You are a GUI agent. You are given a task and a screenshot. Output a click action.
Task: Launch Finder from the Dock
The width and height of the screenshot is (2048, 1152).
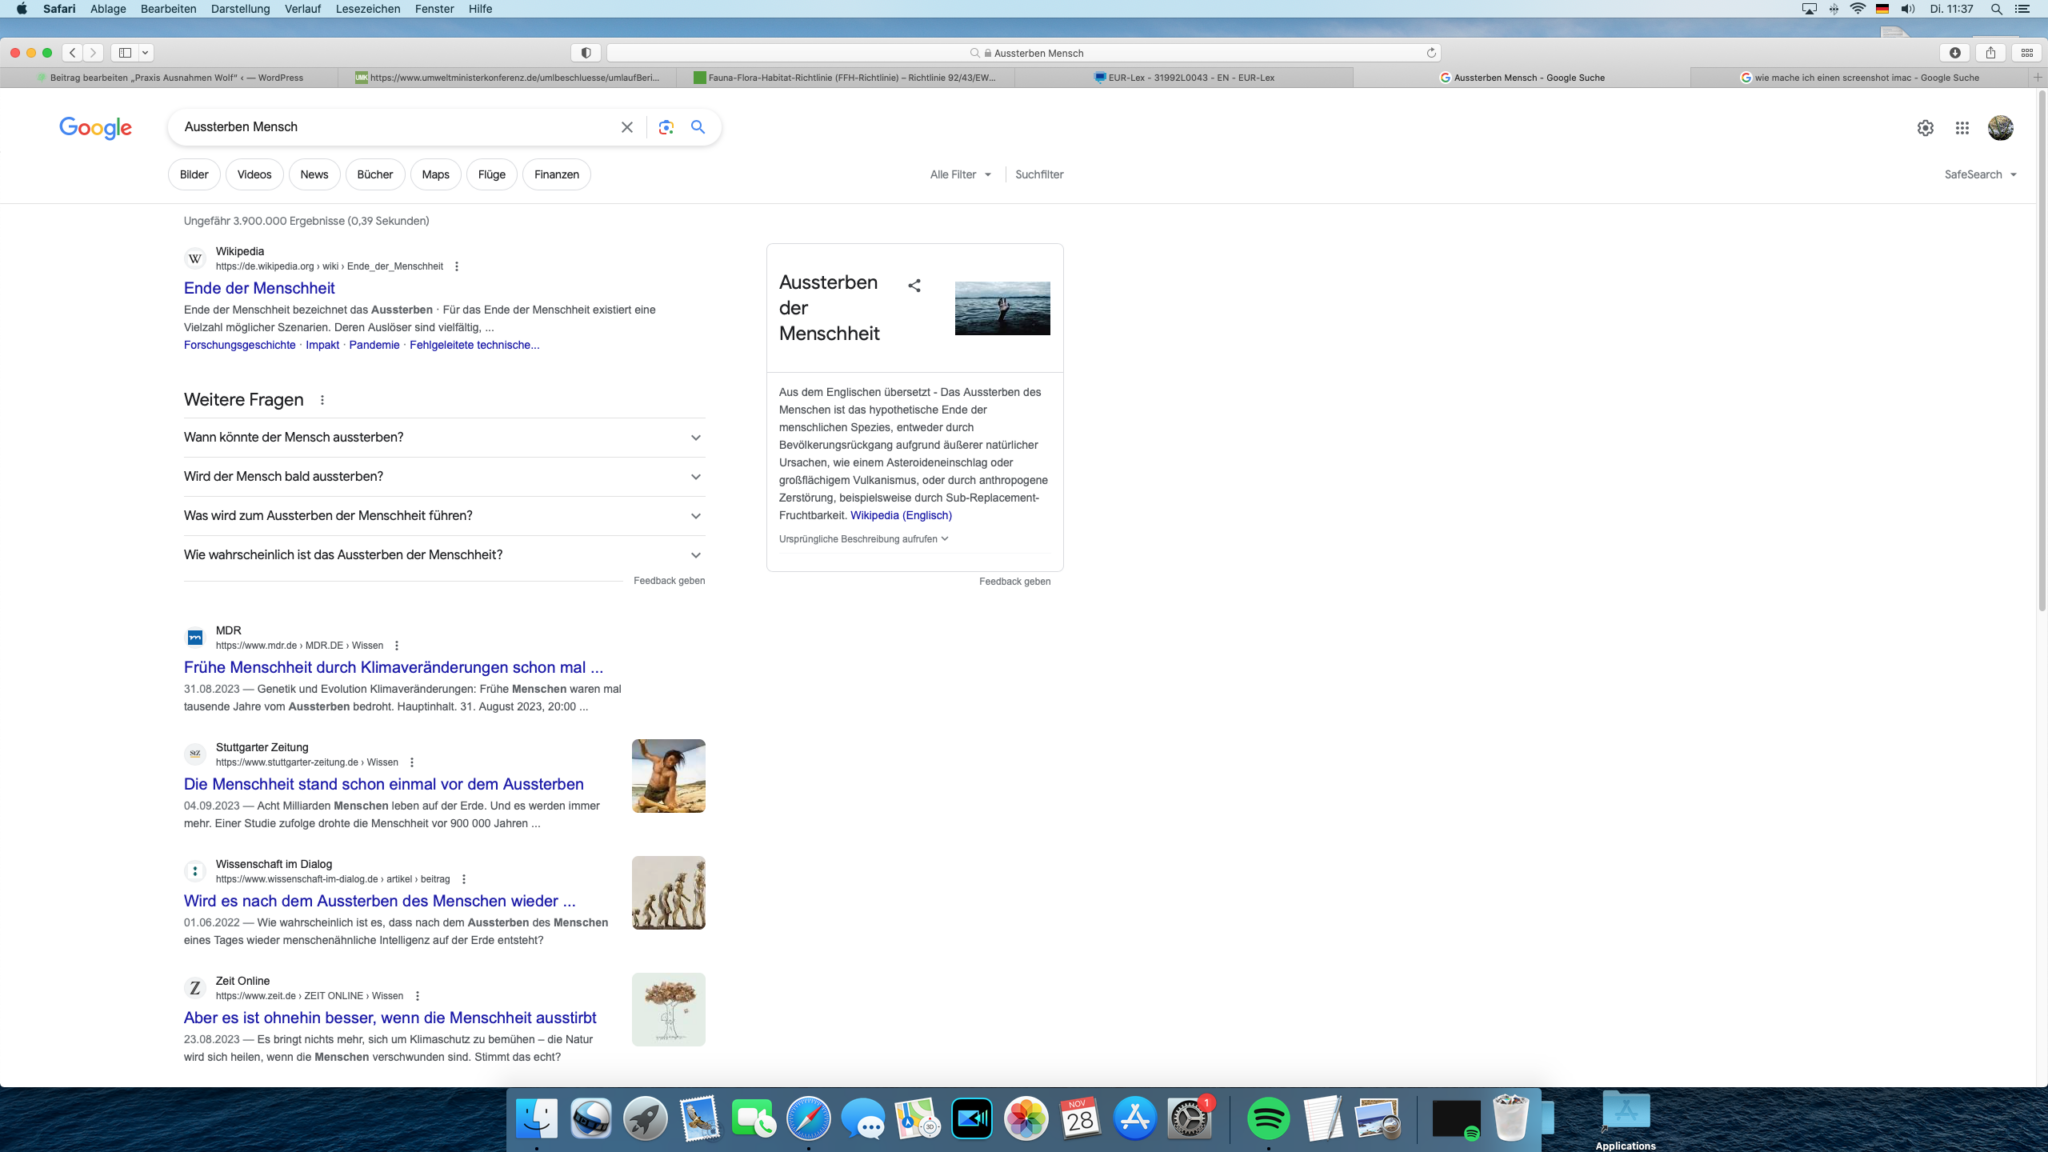(x=537, y=1118)
